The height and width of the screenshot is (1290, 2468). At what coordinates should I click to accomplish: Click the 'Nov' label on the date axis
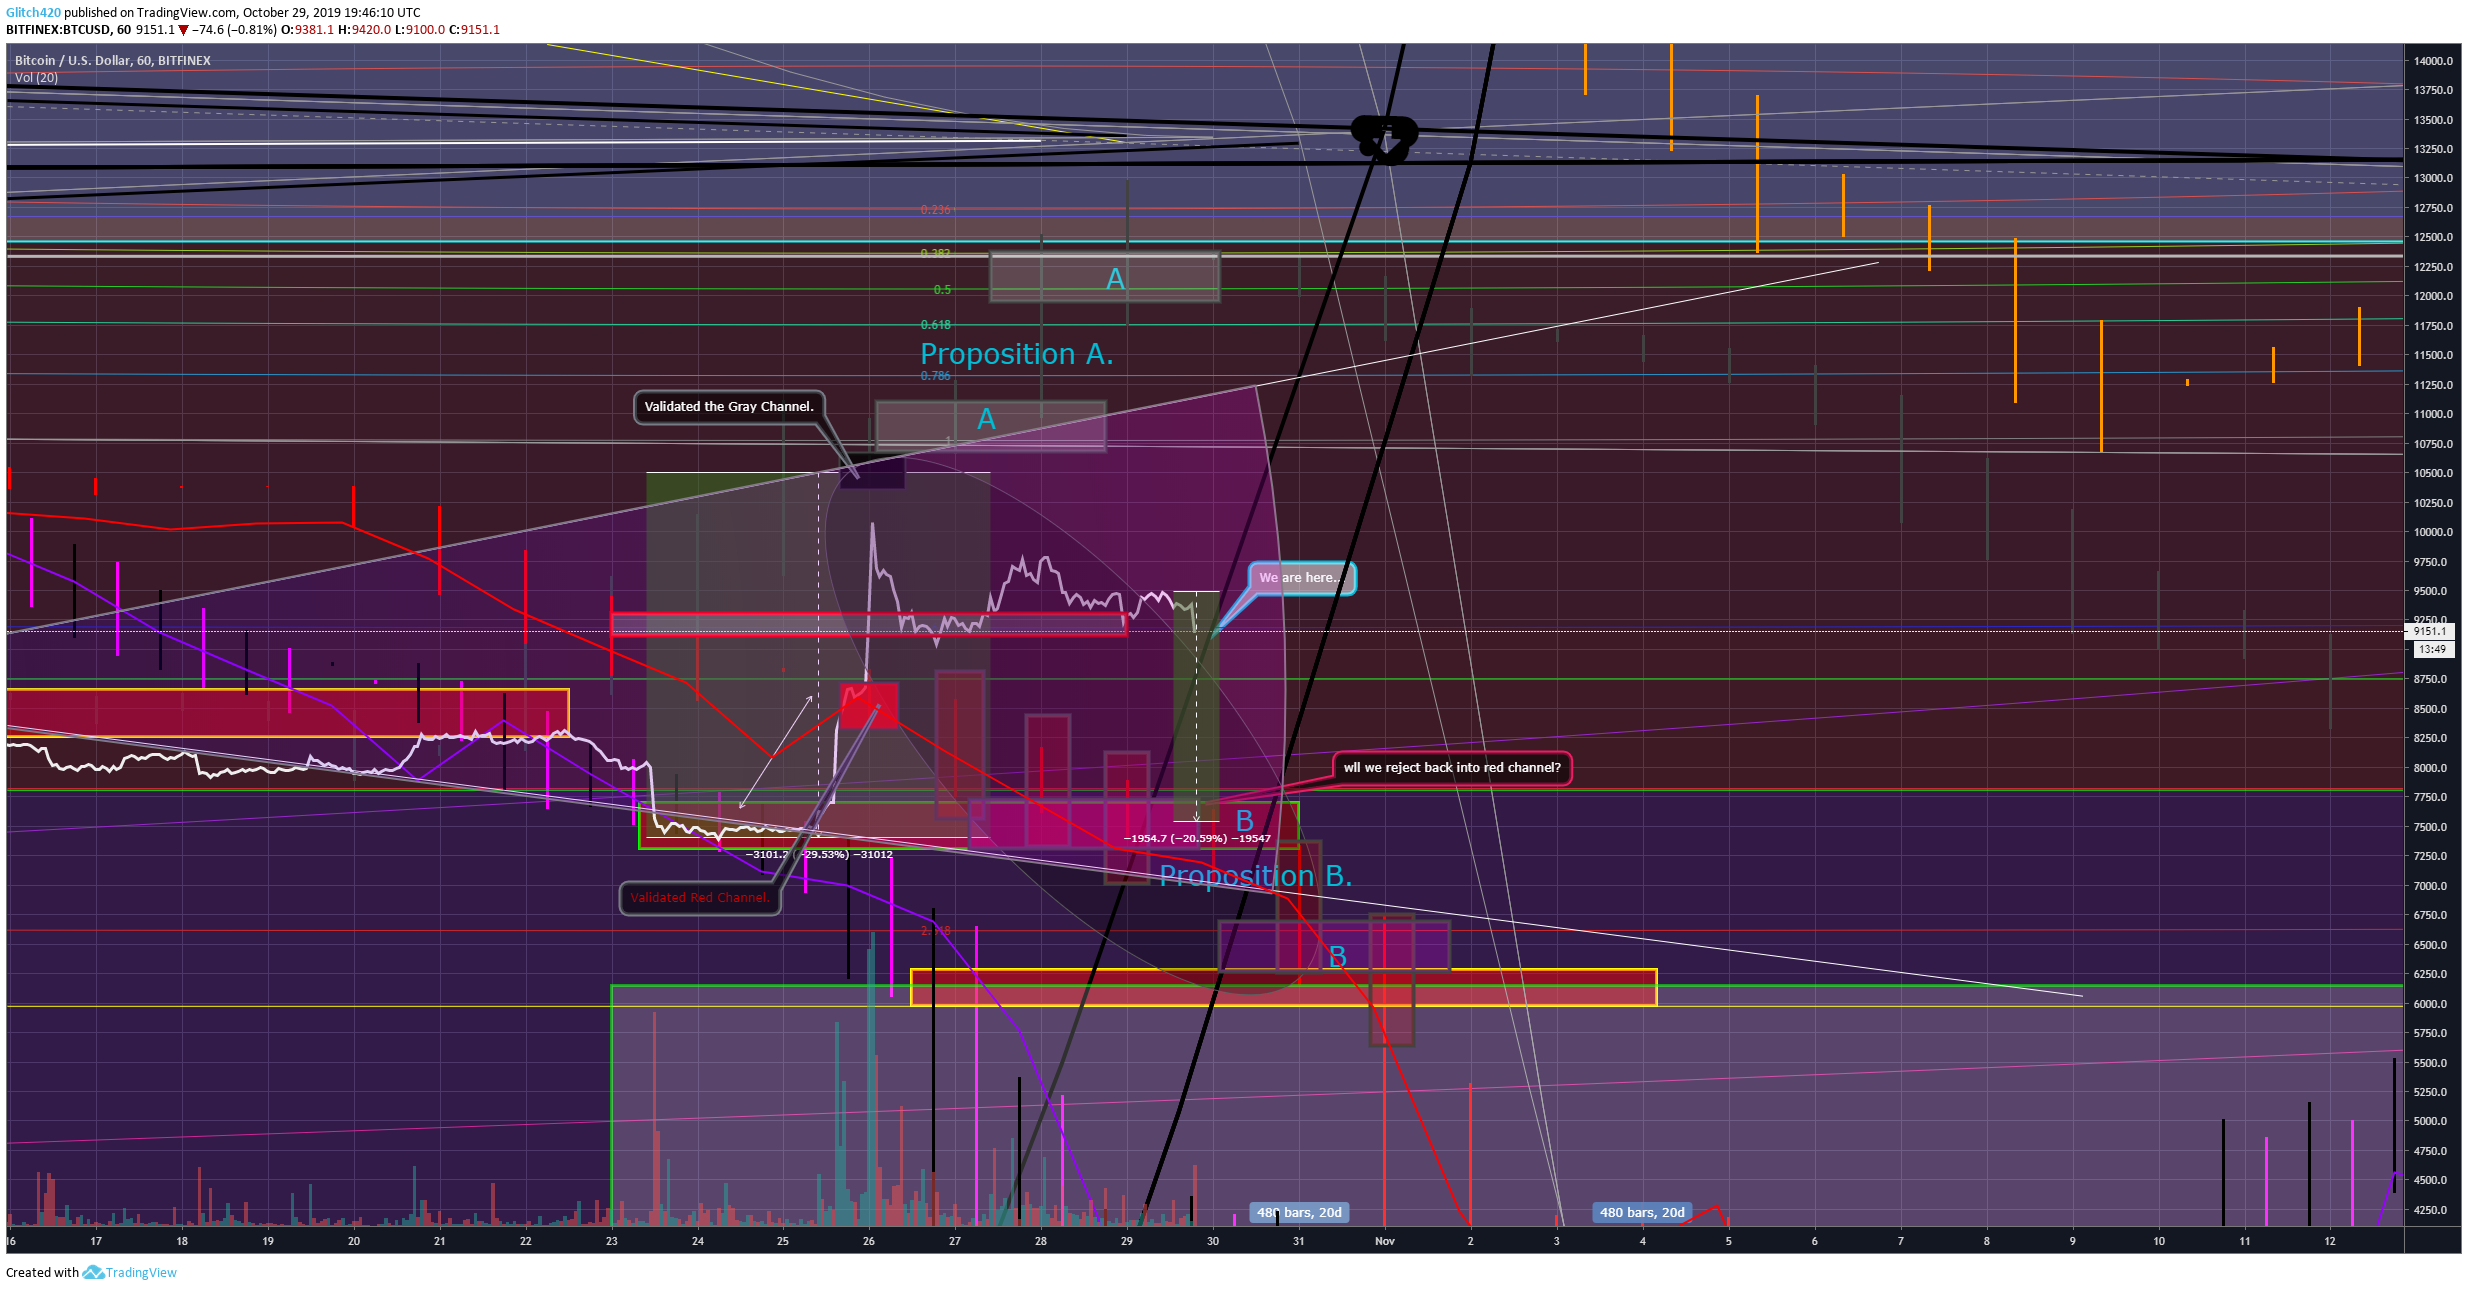(x=1384, y=1241)
